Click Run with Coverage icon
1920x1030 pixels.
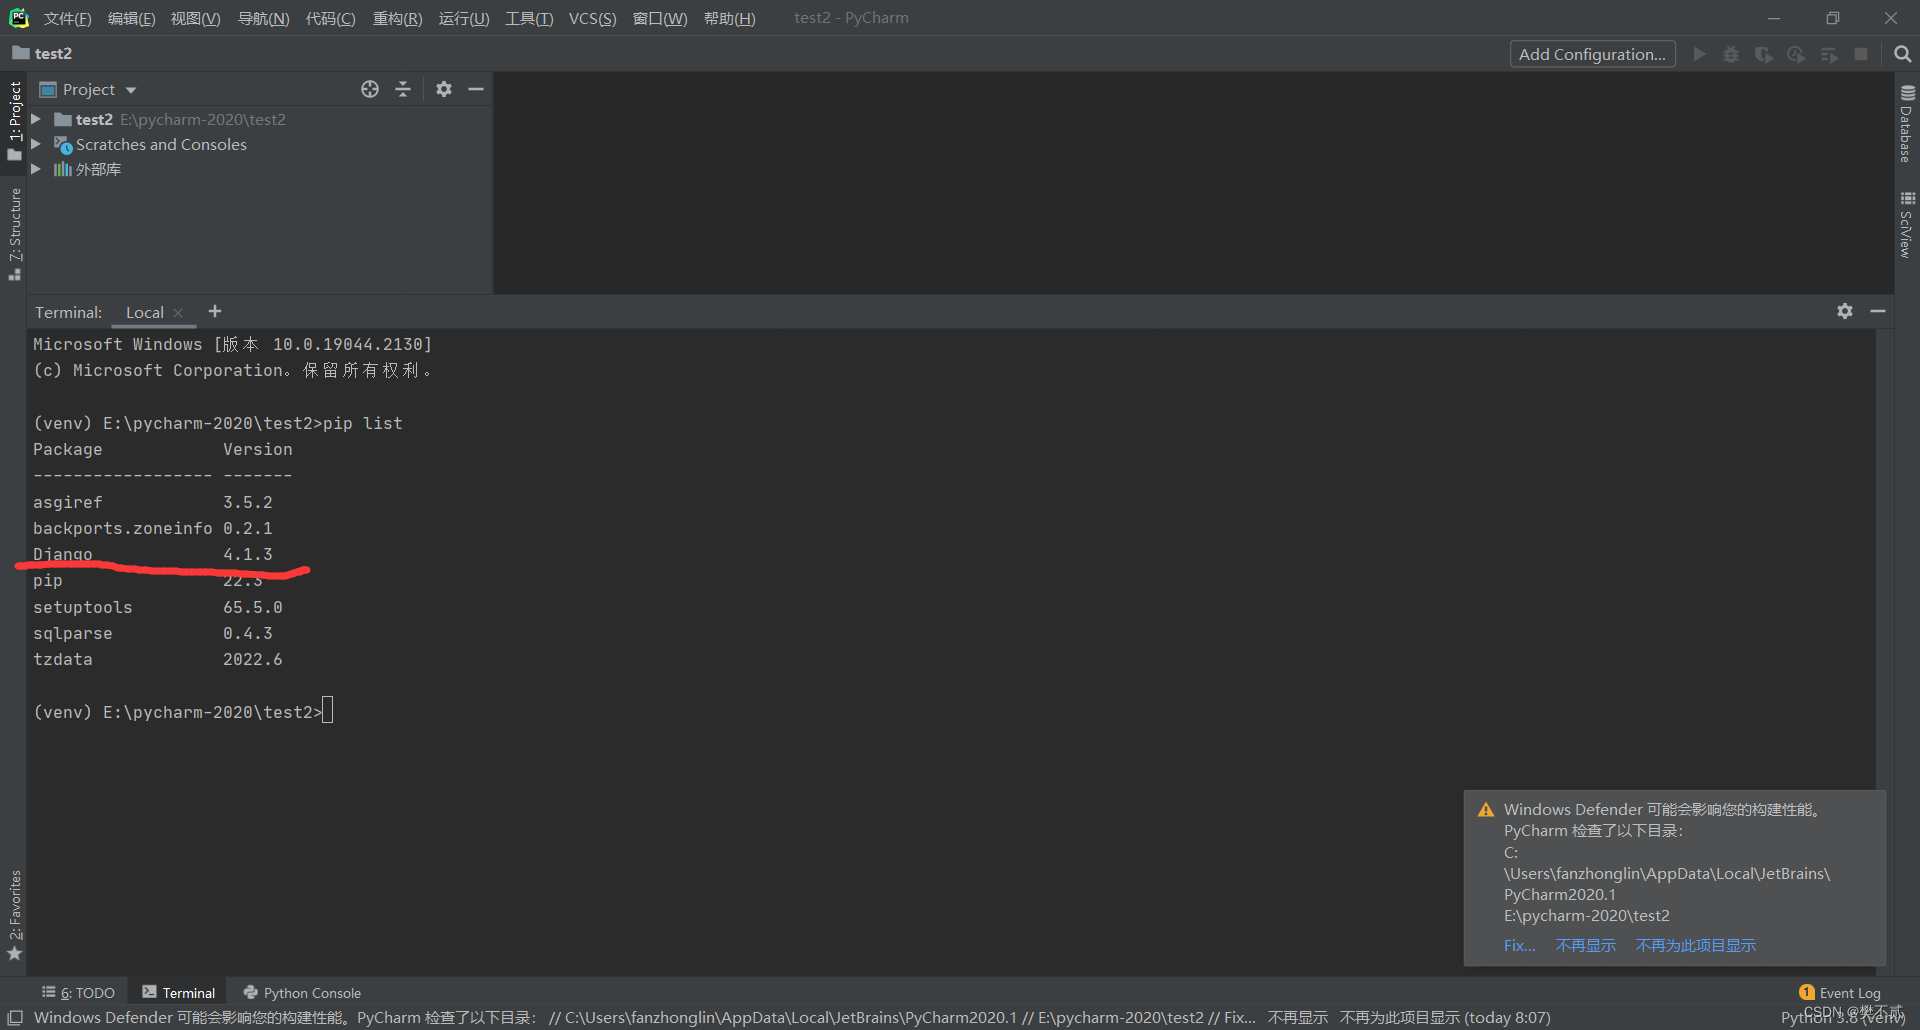click(1763, 54)
